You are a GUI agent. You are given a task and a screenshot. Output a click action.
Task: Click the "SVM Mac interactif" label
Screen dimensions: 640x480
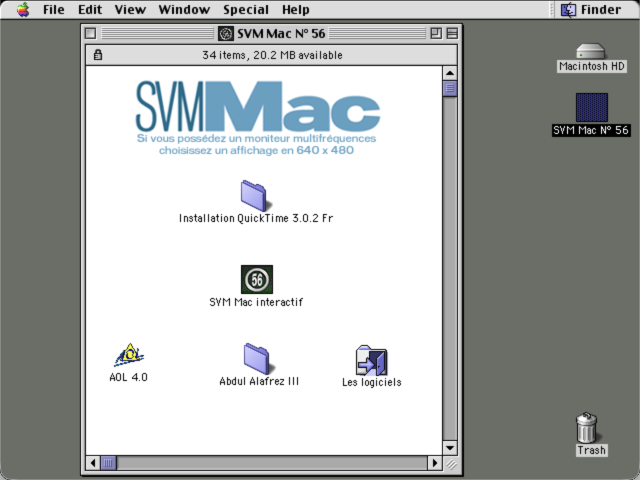256,302
